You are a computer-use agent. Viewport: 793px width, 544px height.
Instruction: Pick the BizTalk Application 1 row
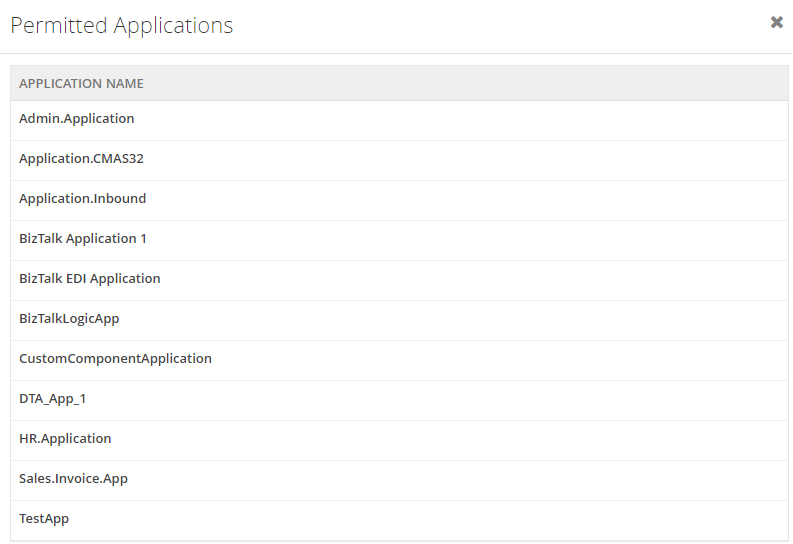[399, 240]
